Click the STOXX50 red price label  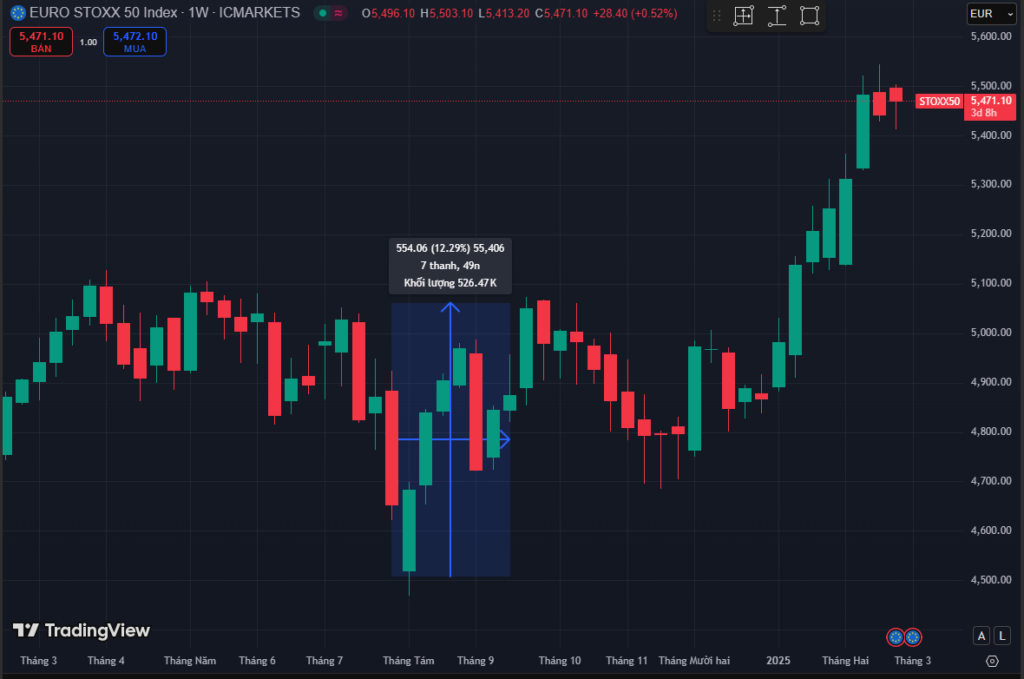[x=939, y=101]
